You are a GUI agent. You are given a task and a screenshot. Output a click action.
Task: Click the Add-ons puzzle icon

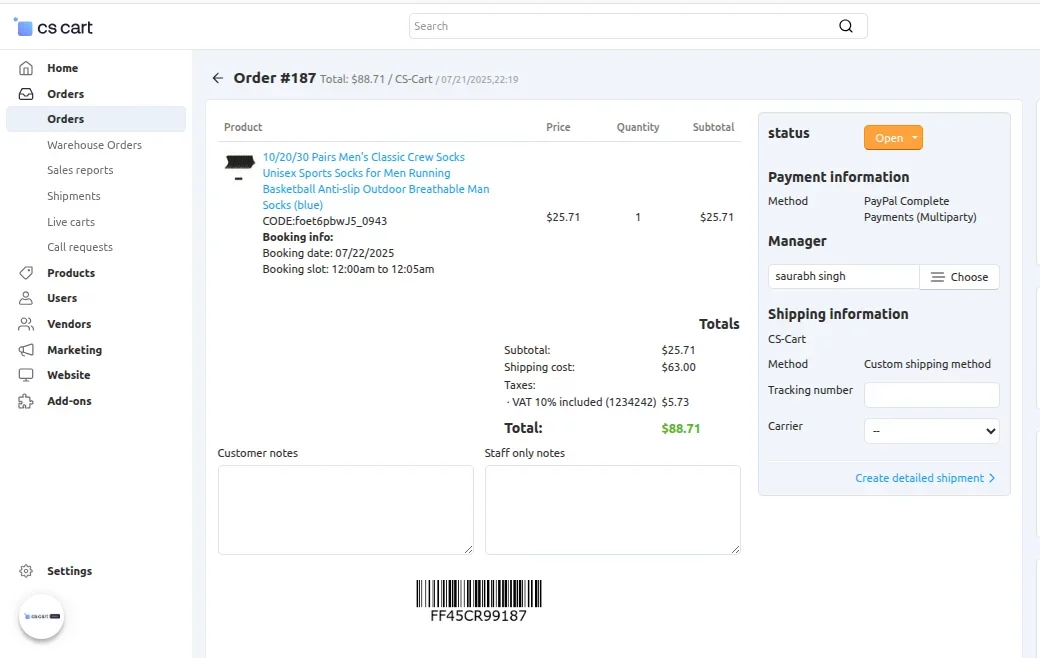click(x=26, y=401)
